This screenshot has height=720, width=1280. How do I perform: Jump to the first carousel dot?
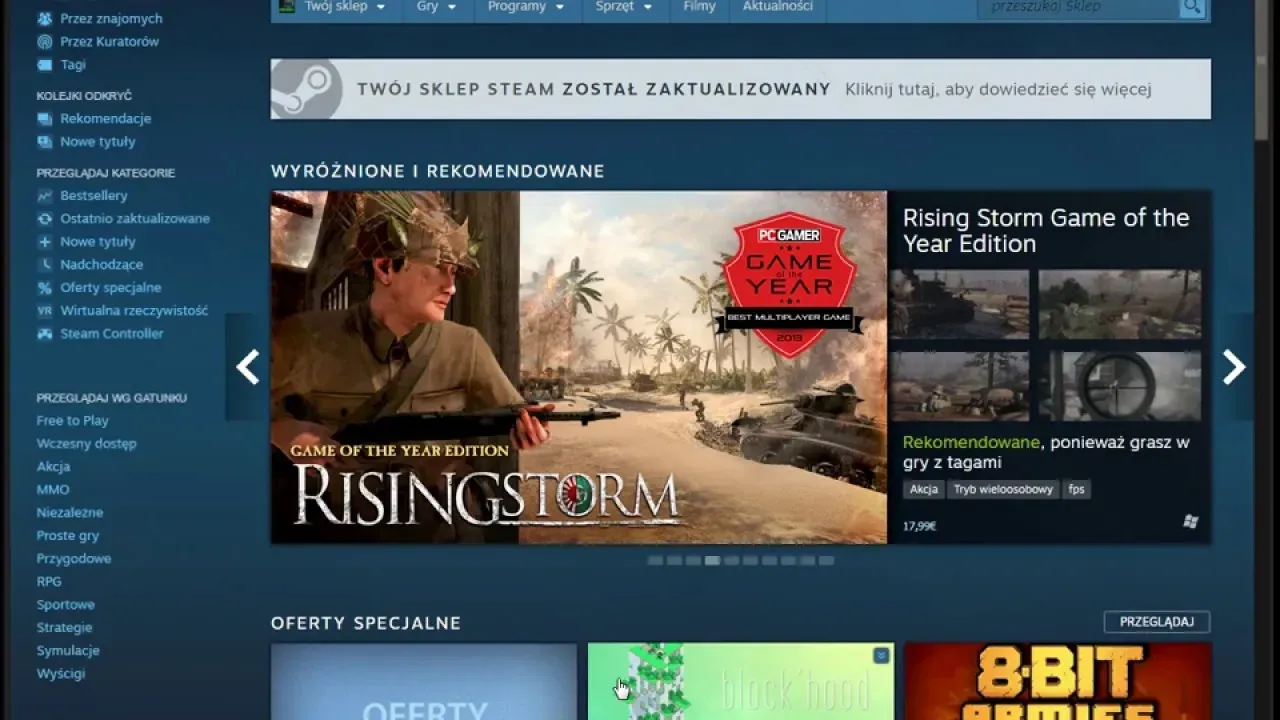[x=655, y=561]
